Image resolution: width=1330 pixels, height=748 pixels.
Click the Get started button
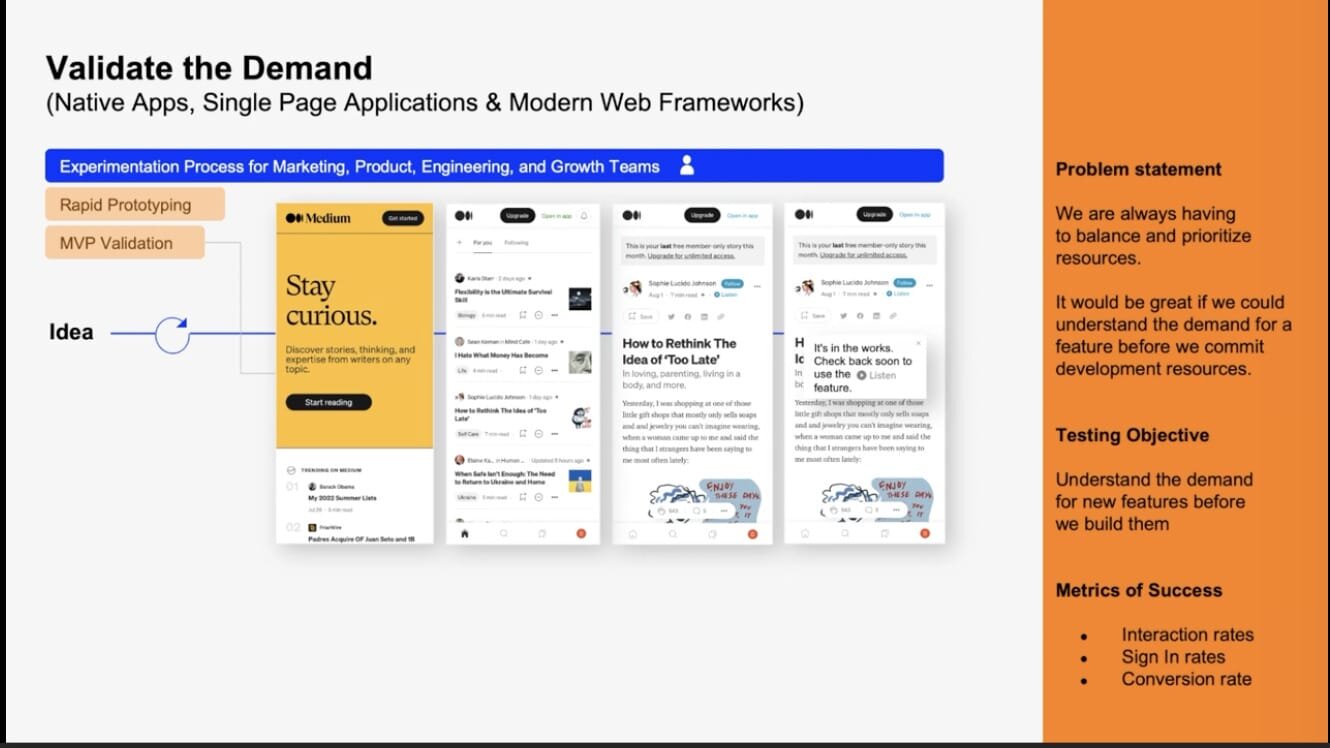pos(402,218)
